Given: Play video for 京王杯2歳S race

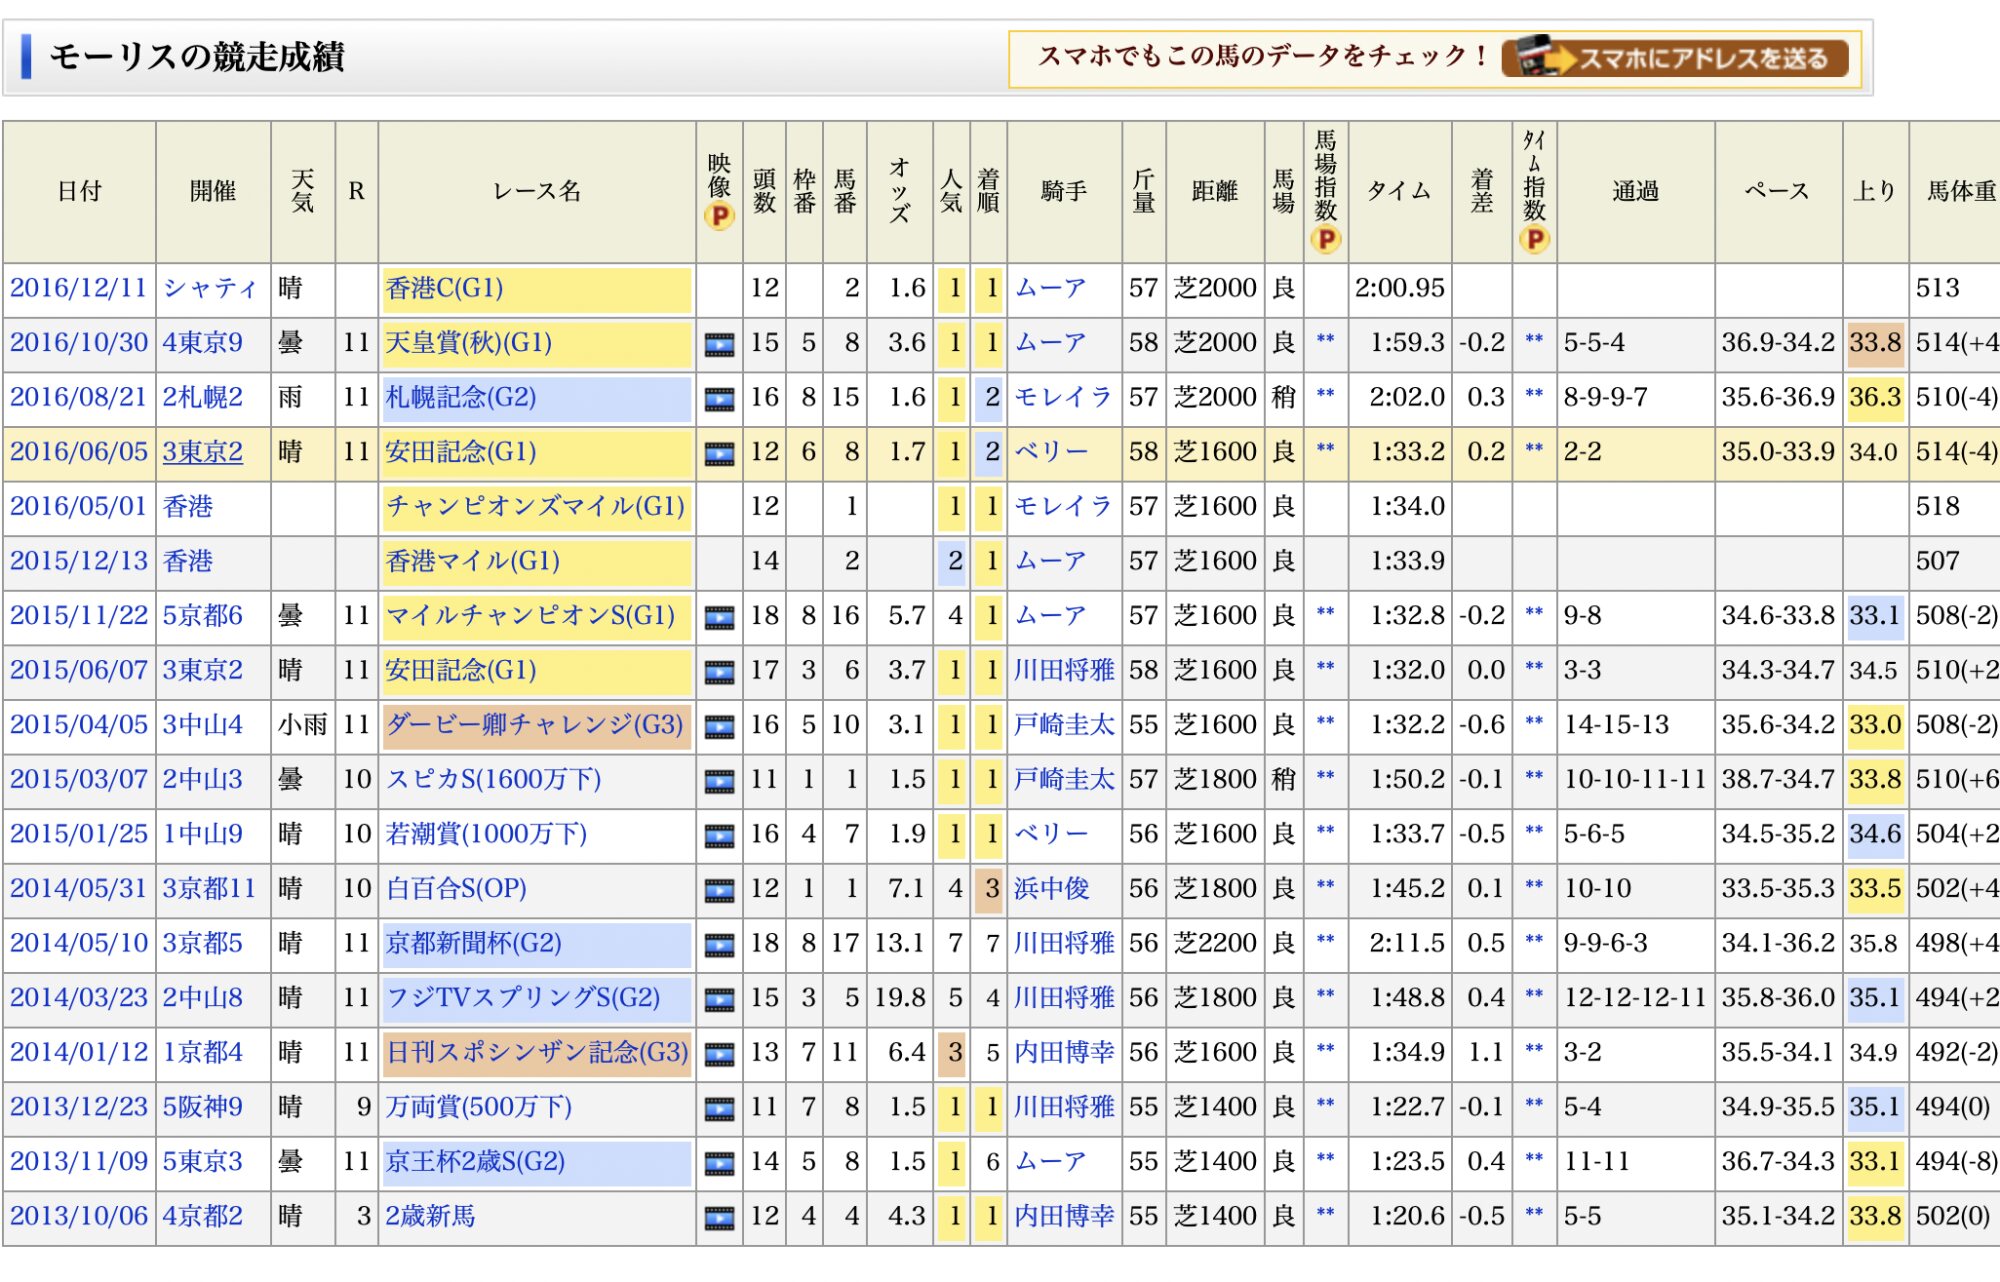Looking at the screenshot, I should point(719,1164).
